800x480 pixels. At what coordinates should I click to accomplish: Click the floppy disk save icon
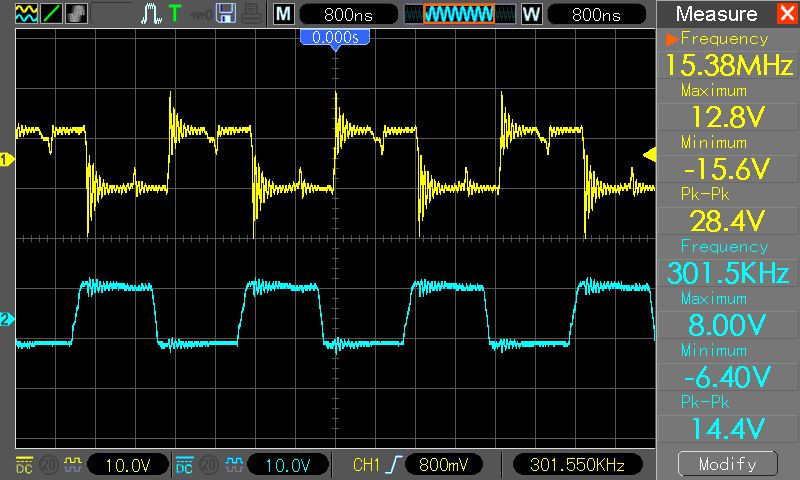tap(226, 14)
